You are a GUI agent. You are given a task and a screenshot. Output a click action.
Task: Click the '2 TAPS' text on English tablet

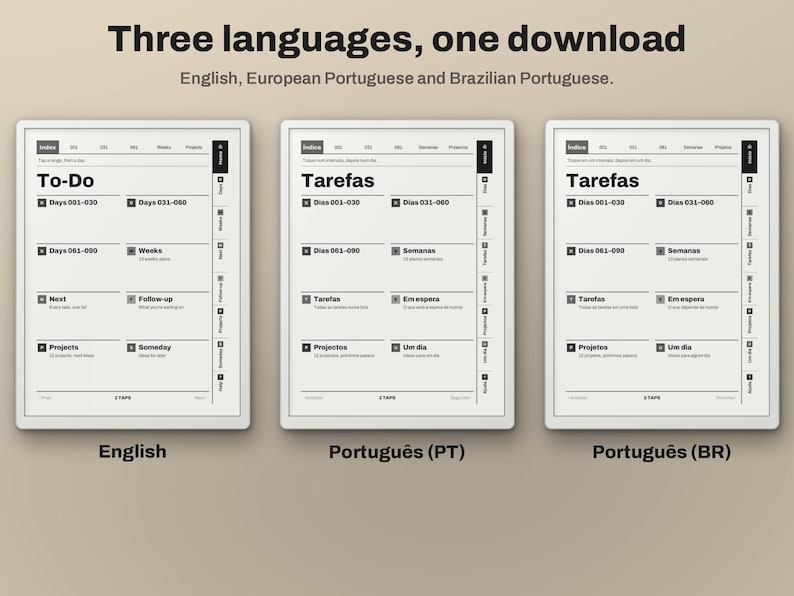(x=123, y=398)
